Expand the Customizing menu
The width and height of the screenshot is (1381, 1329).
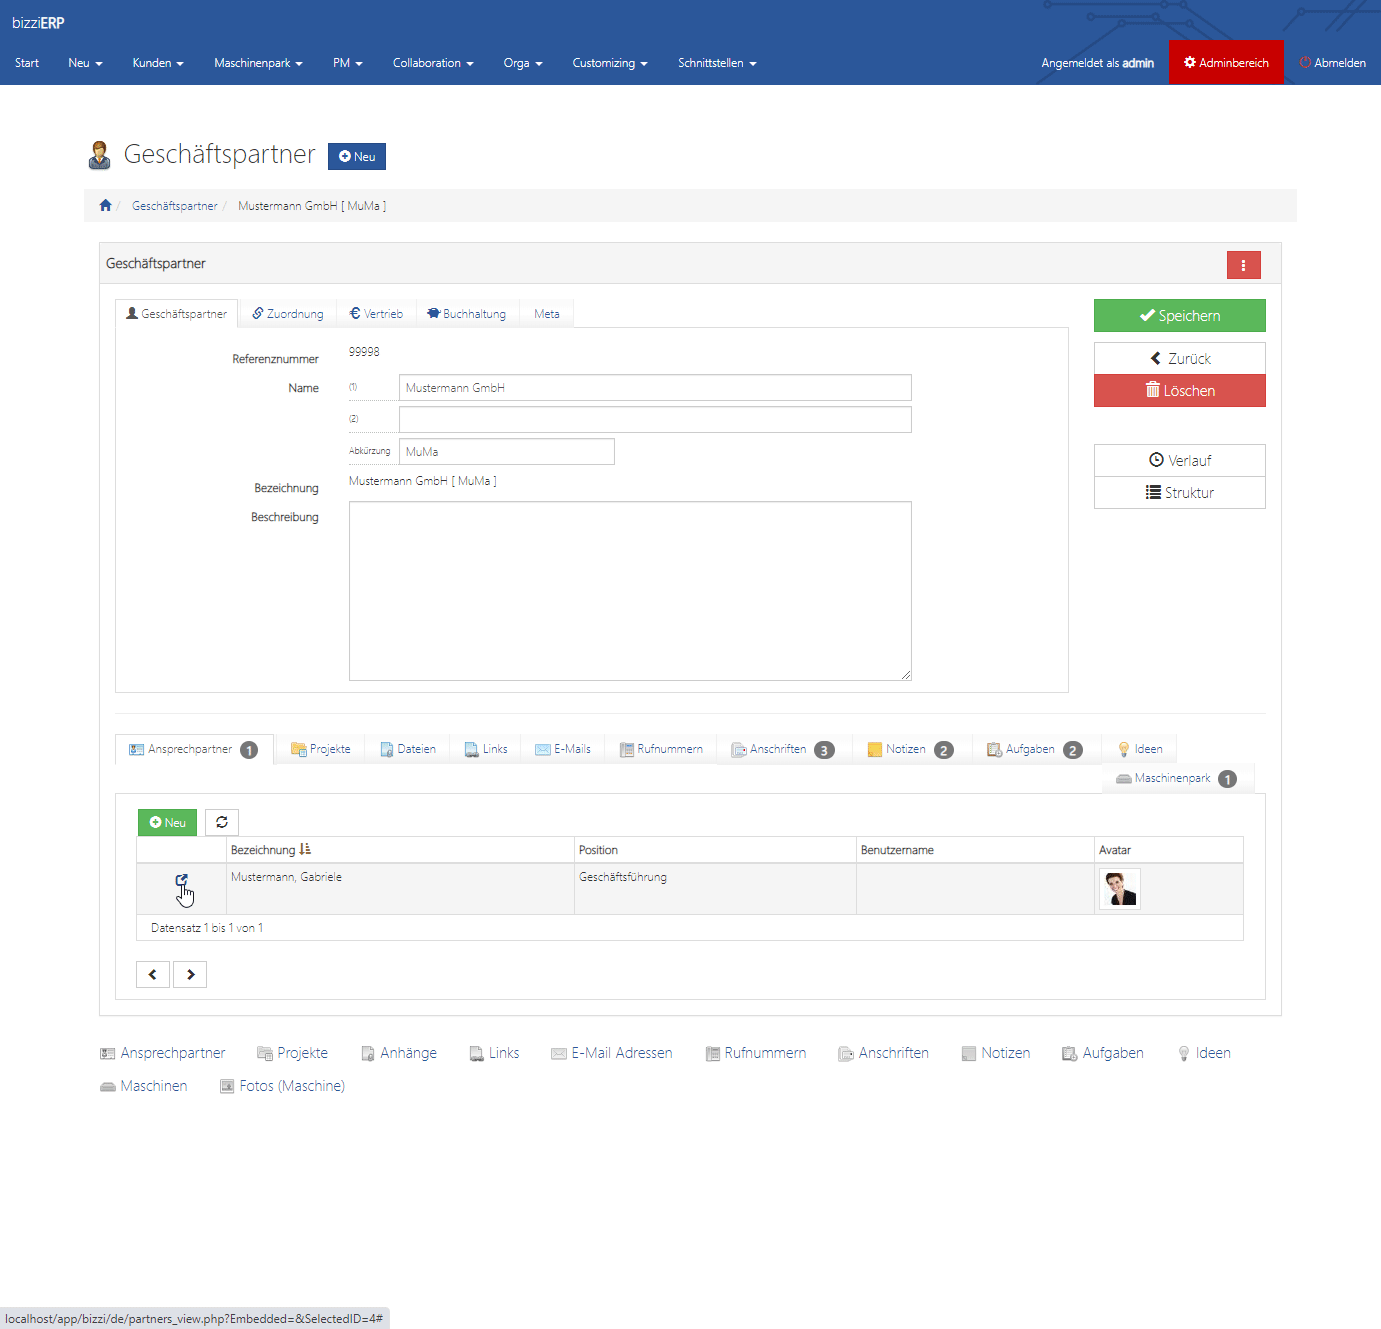tap(610, 63)
